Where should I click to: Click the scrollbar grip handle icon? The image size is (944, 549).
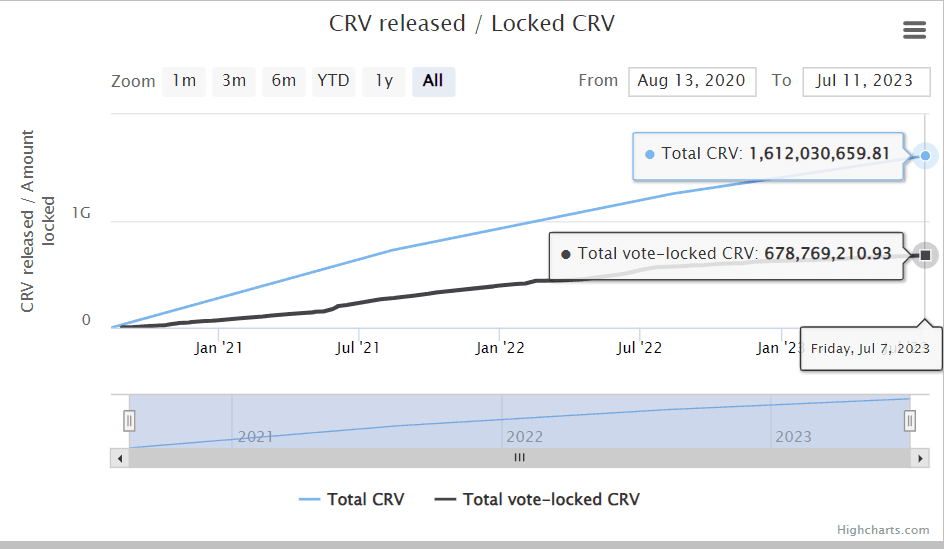(x=520, y=458)
